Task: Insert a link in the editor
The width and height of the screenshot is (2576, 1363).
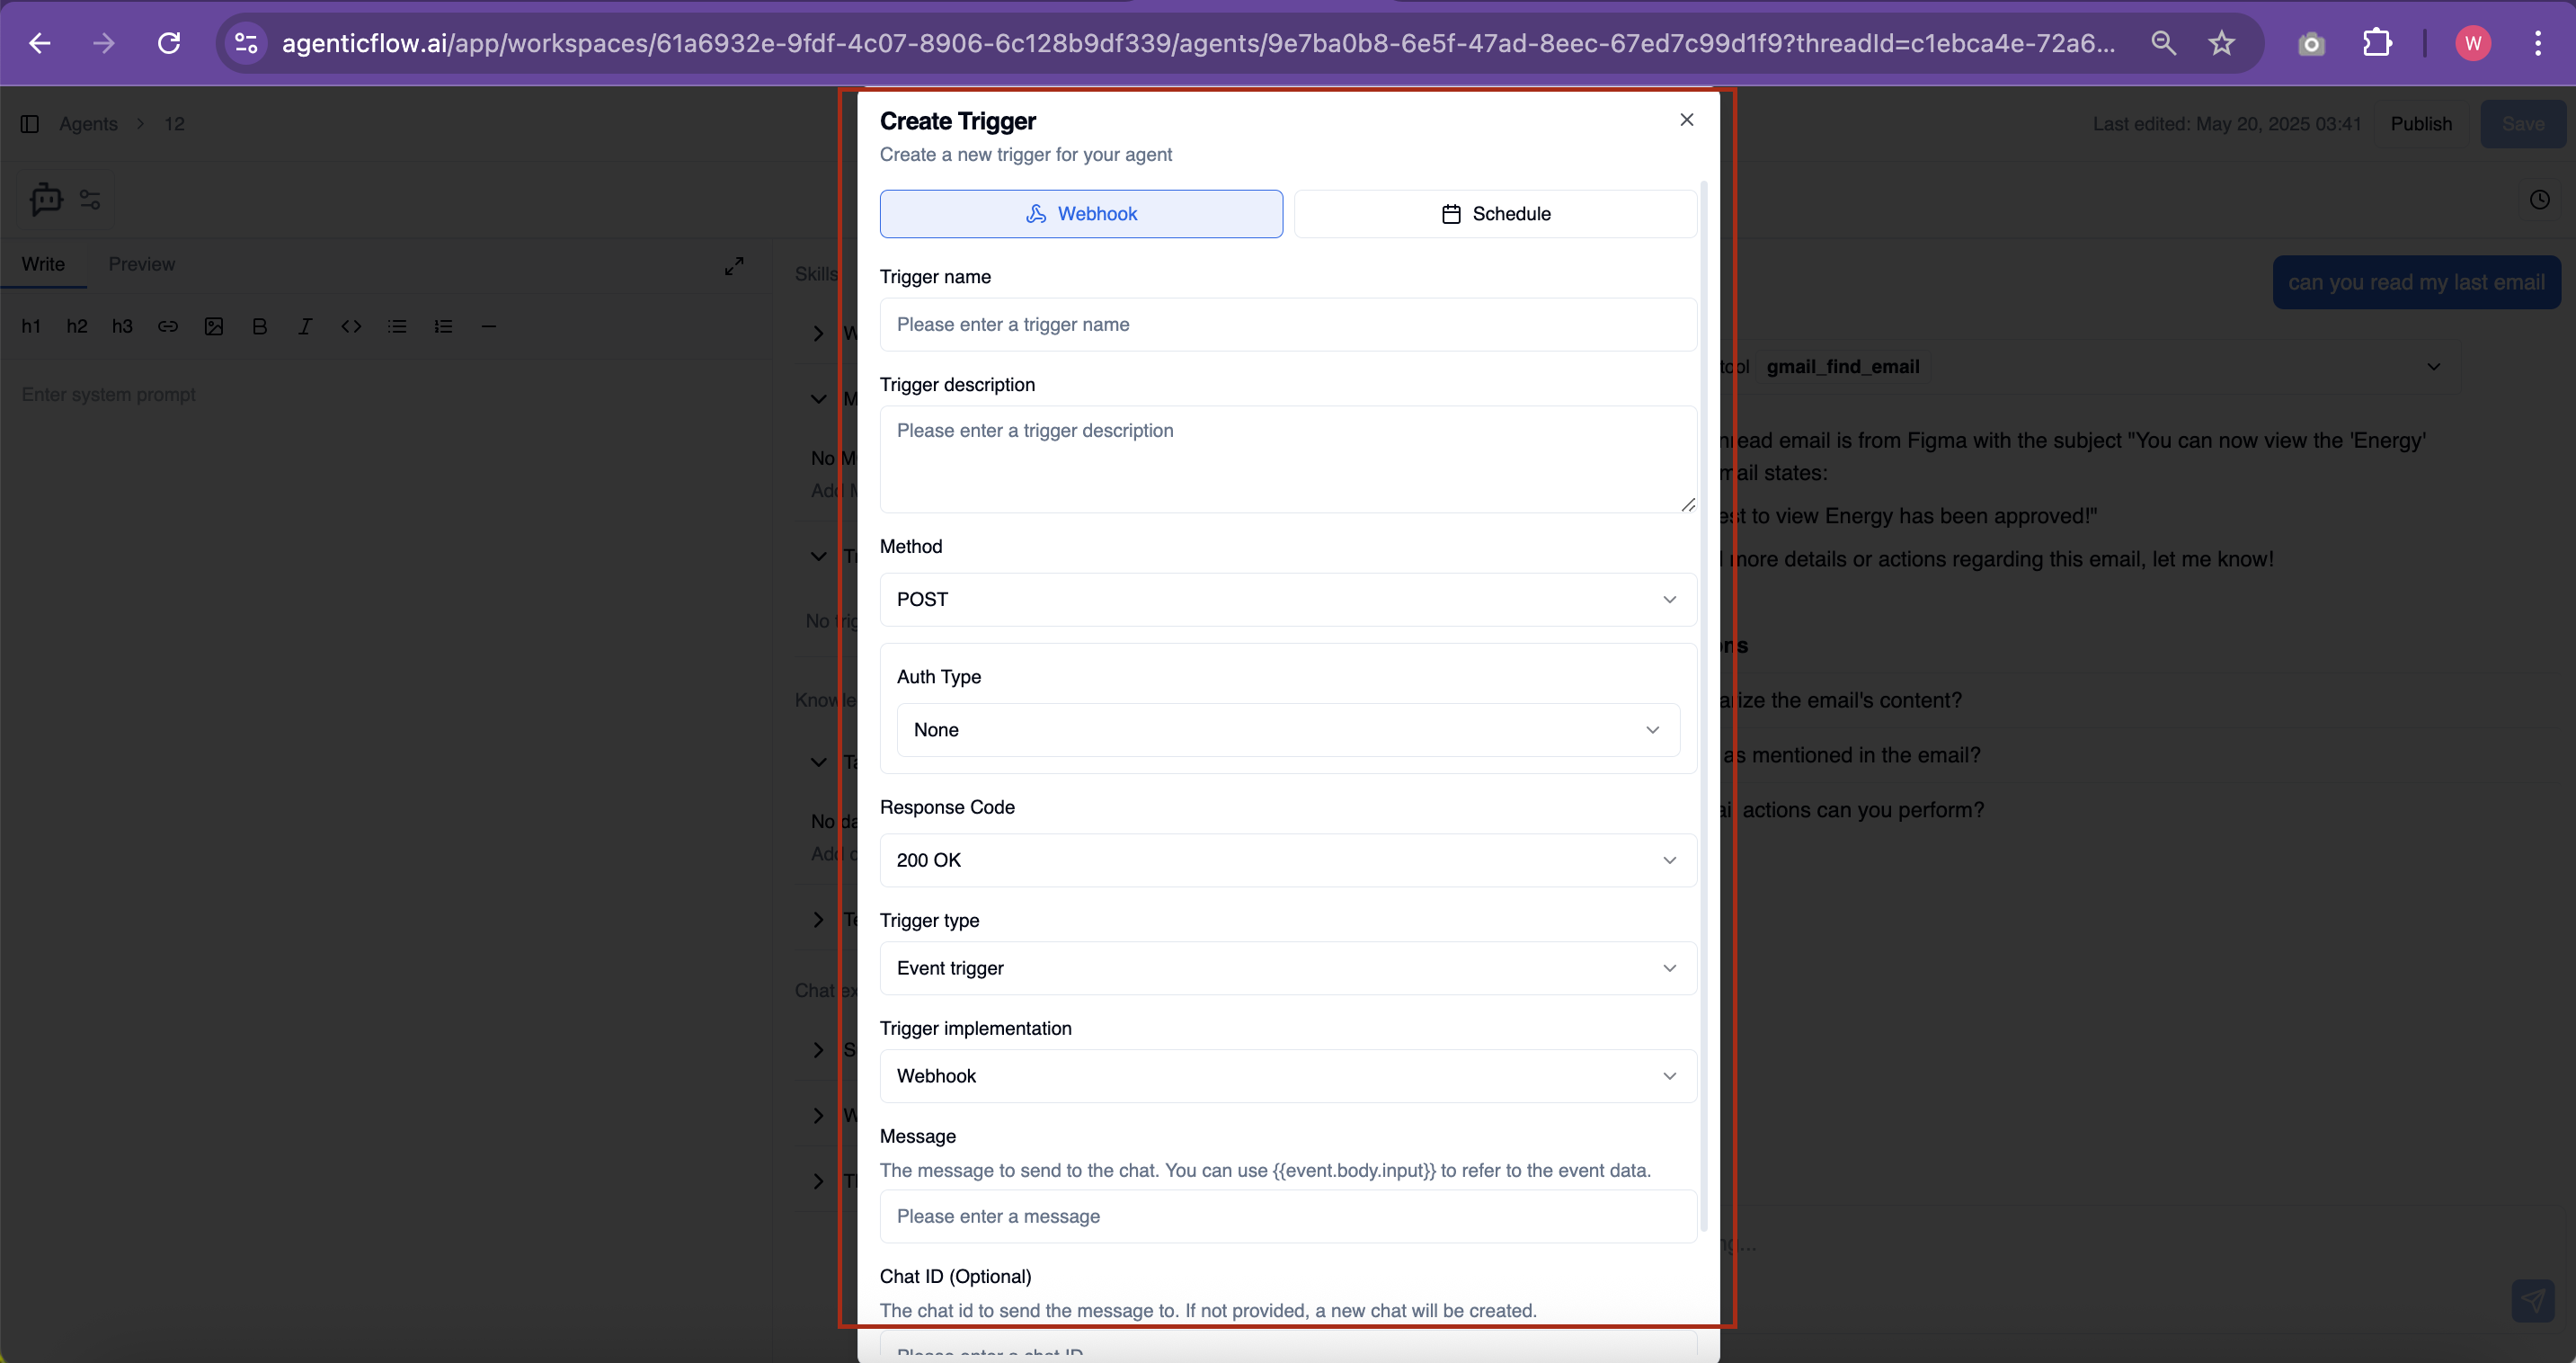Action: coord(168,326)
